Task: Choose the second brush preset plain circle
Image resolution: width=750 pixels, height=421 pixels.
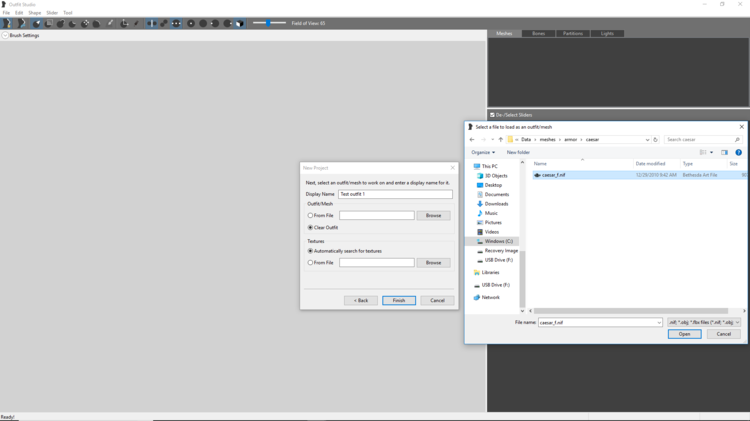Action: click(x=203, y=23)
